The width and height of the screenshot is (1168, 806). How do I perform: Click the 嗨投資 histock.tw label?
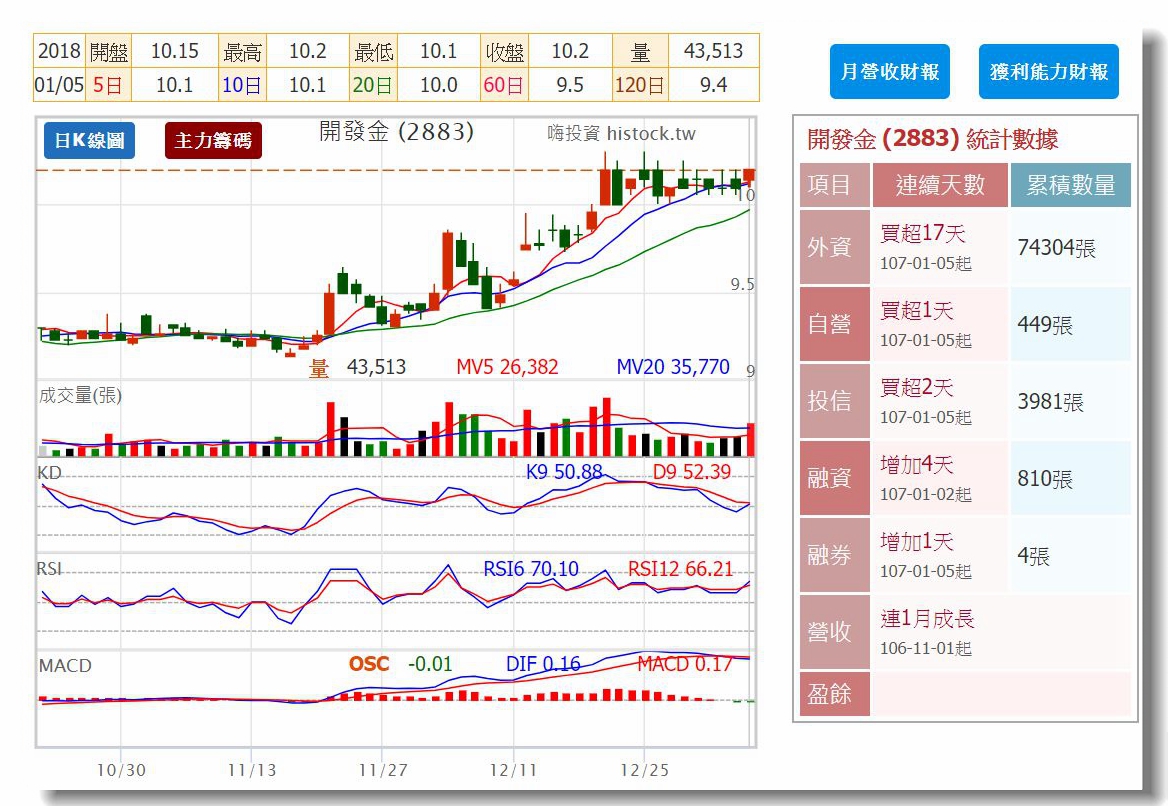coord(621,133)
